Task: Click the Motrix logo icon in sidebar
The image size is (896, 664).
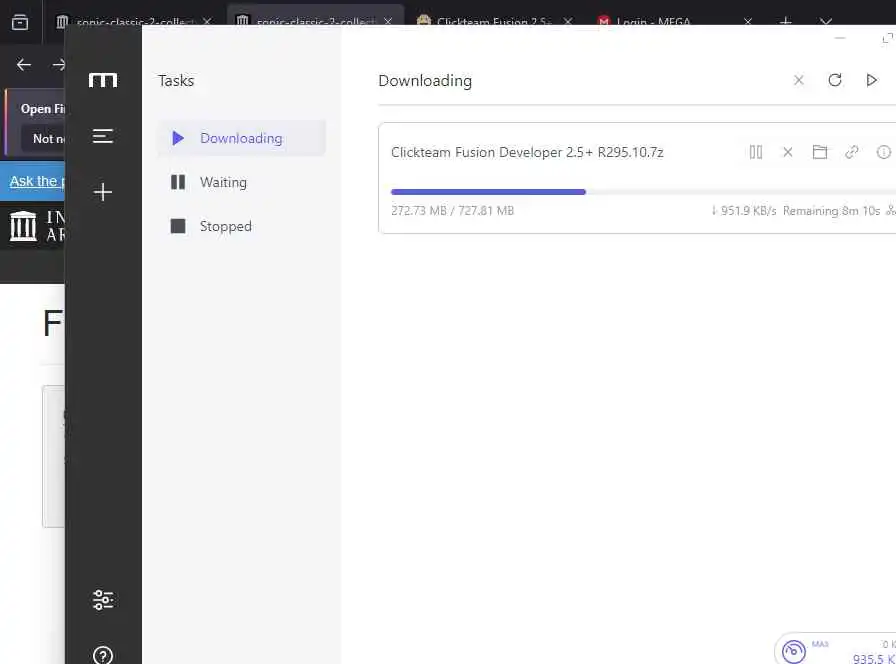Action: (x=103, y=80)
